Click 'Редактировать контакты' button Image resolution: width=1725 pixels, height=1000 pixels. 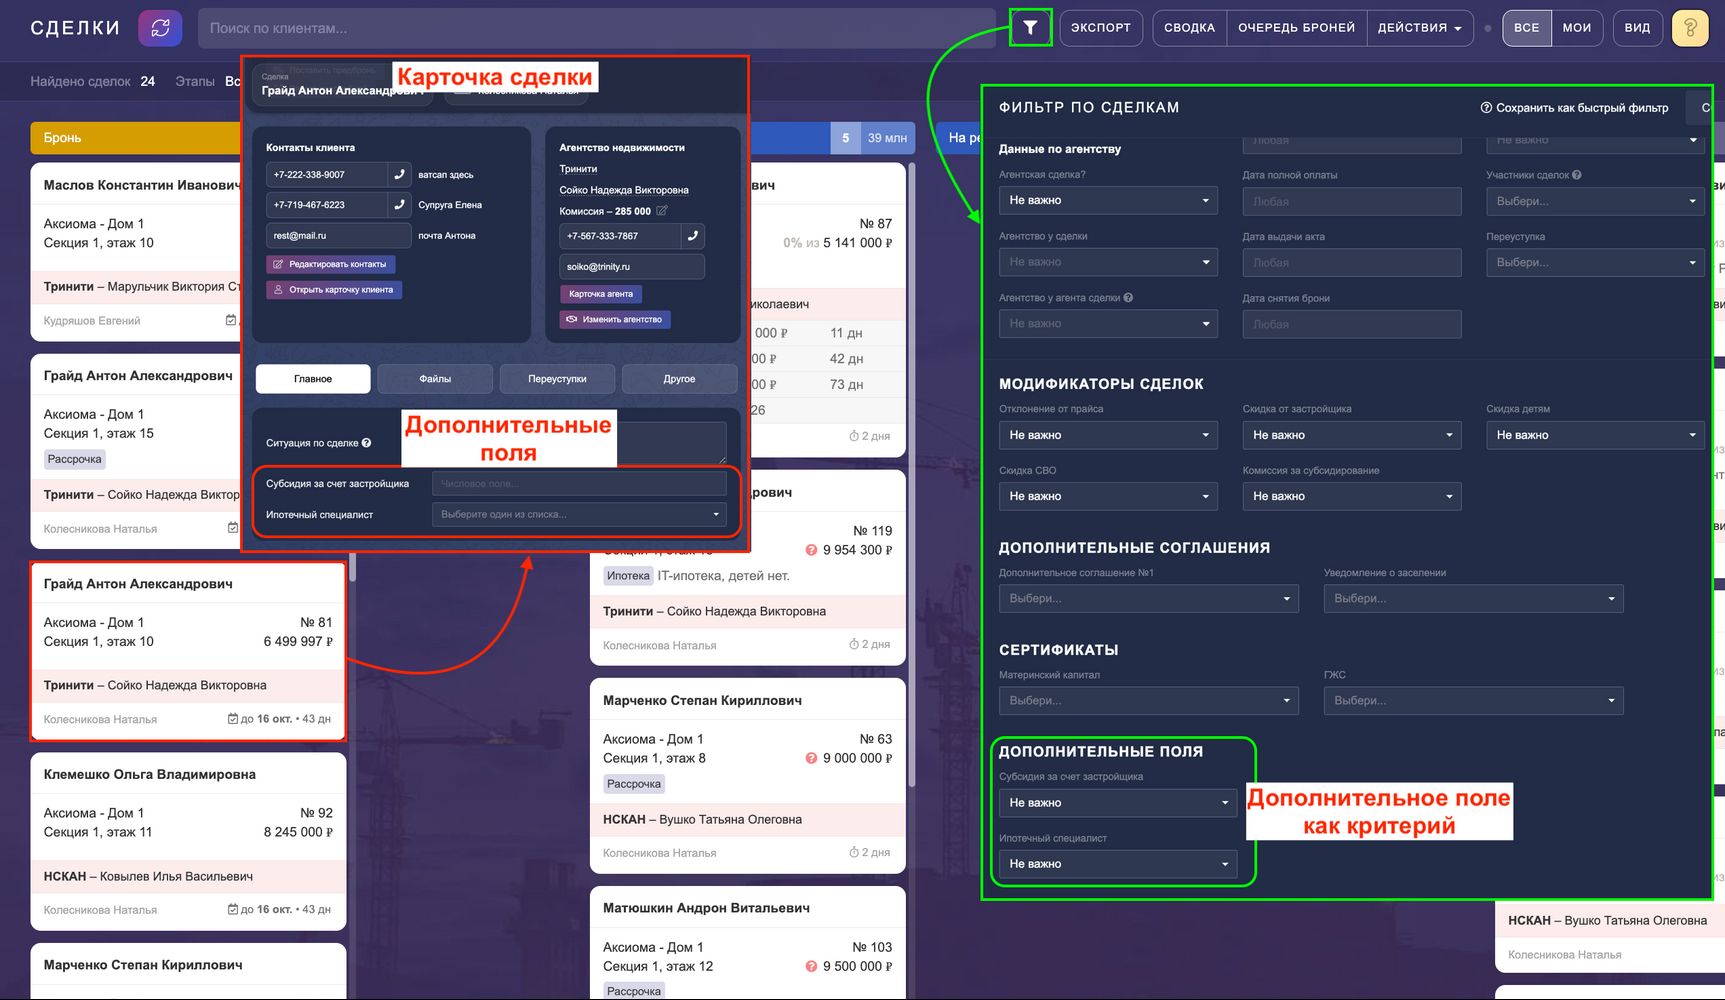pyautogui.click(x=331, y=264)
